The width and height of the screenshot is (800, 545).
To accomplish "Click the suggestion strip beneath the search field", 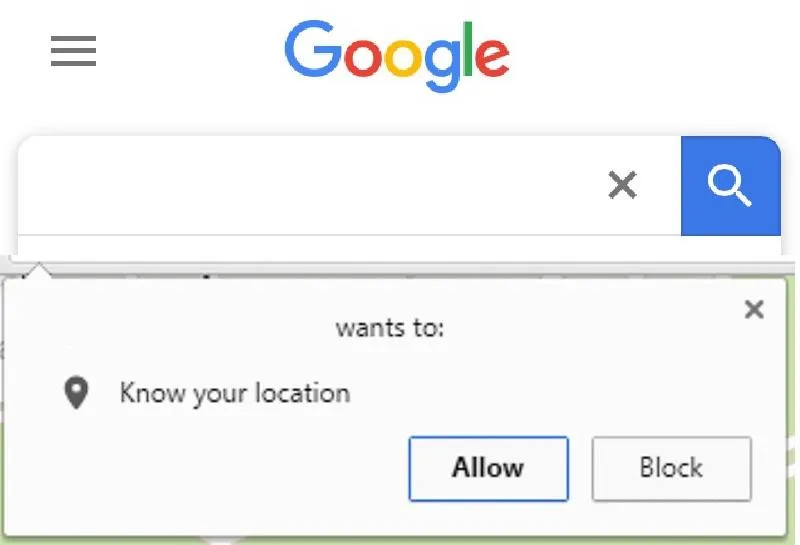I will click(399, 244).
